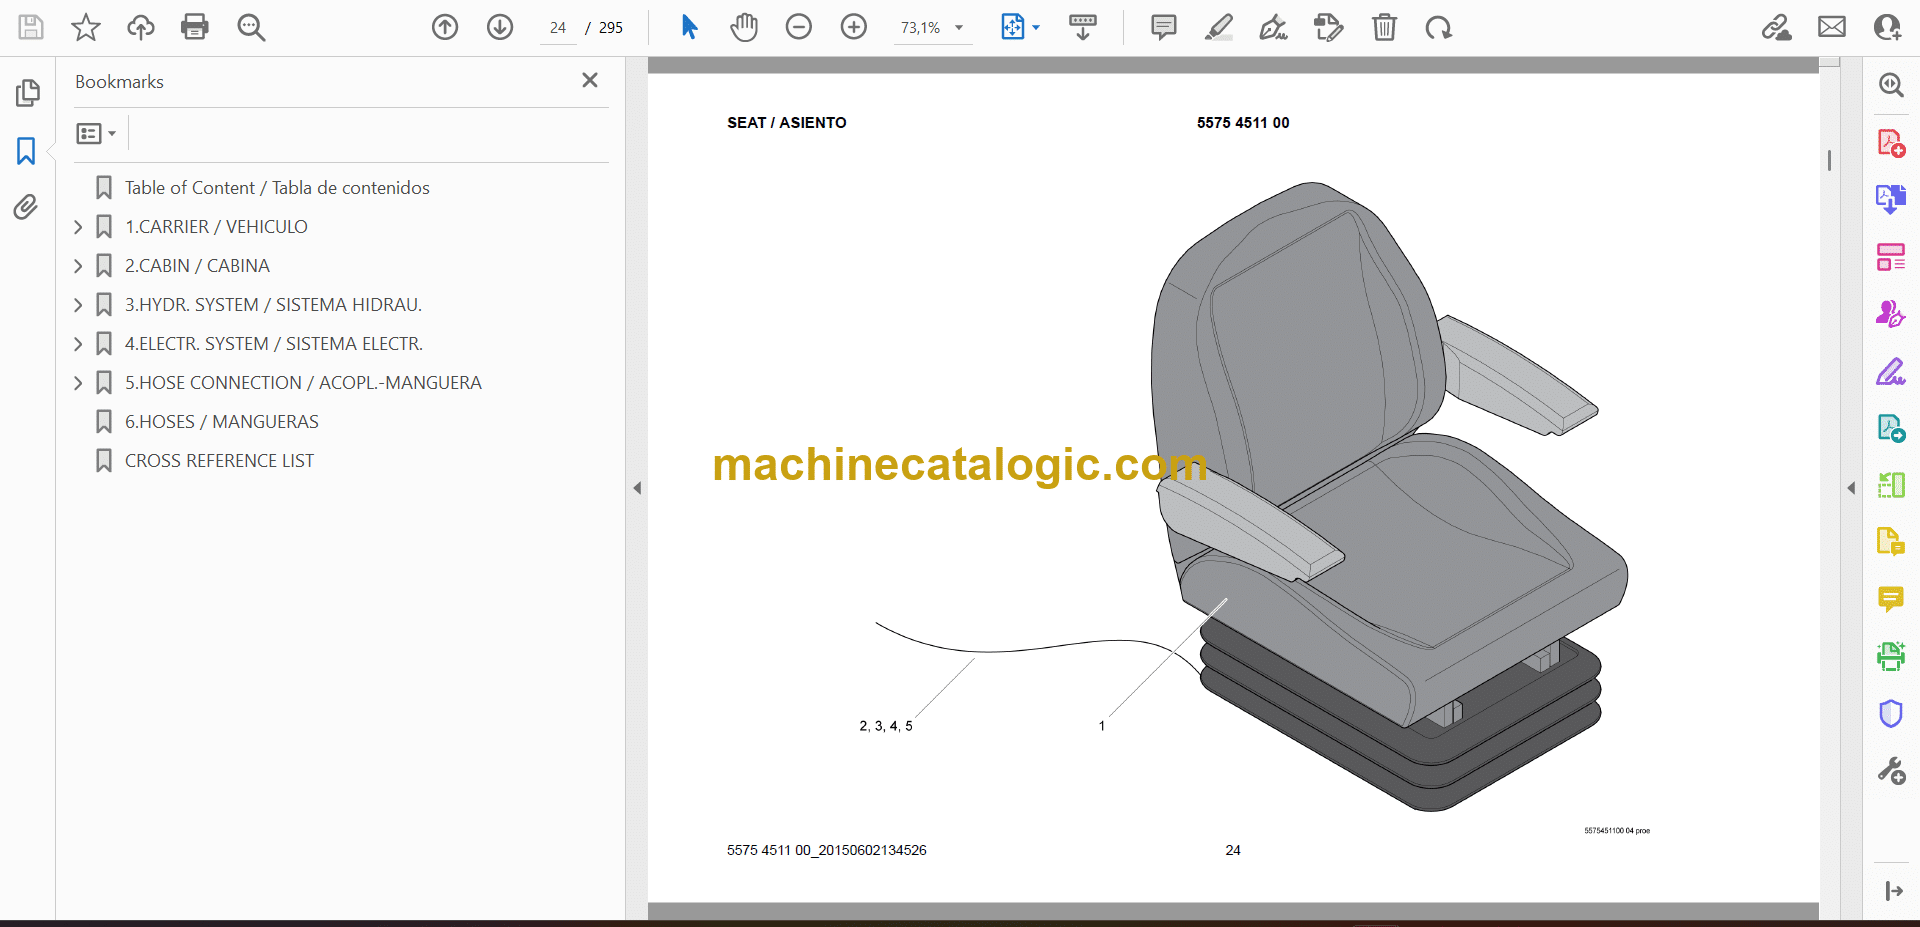
Task: Open the CROSS REFERENCE LIST bookmark
Action: click(219, 461)
